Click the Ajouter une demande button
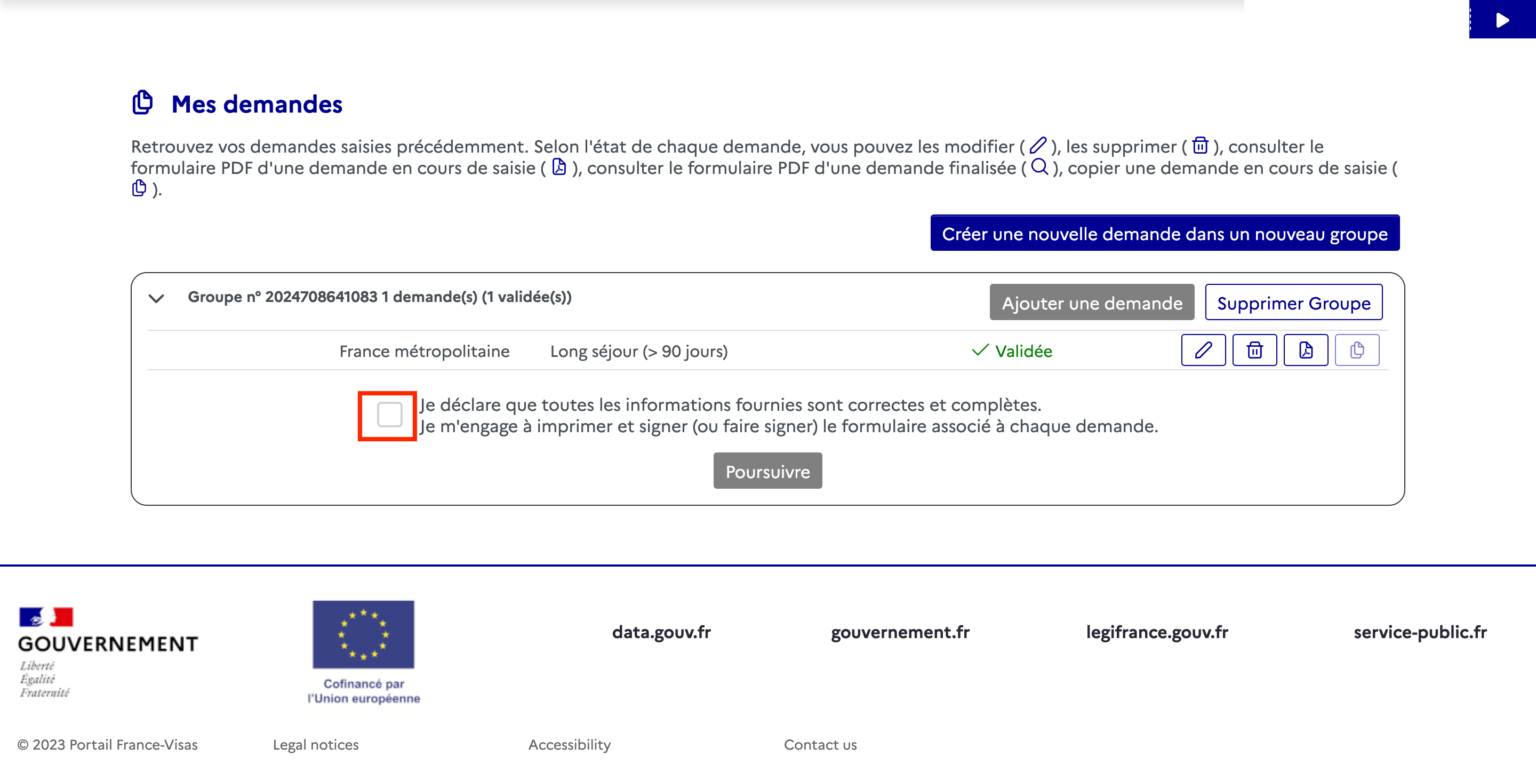This screenshot has width=1536, height=764. coord(1092,303)
